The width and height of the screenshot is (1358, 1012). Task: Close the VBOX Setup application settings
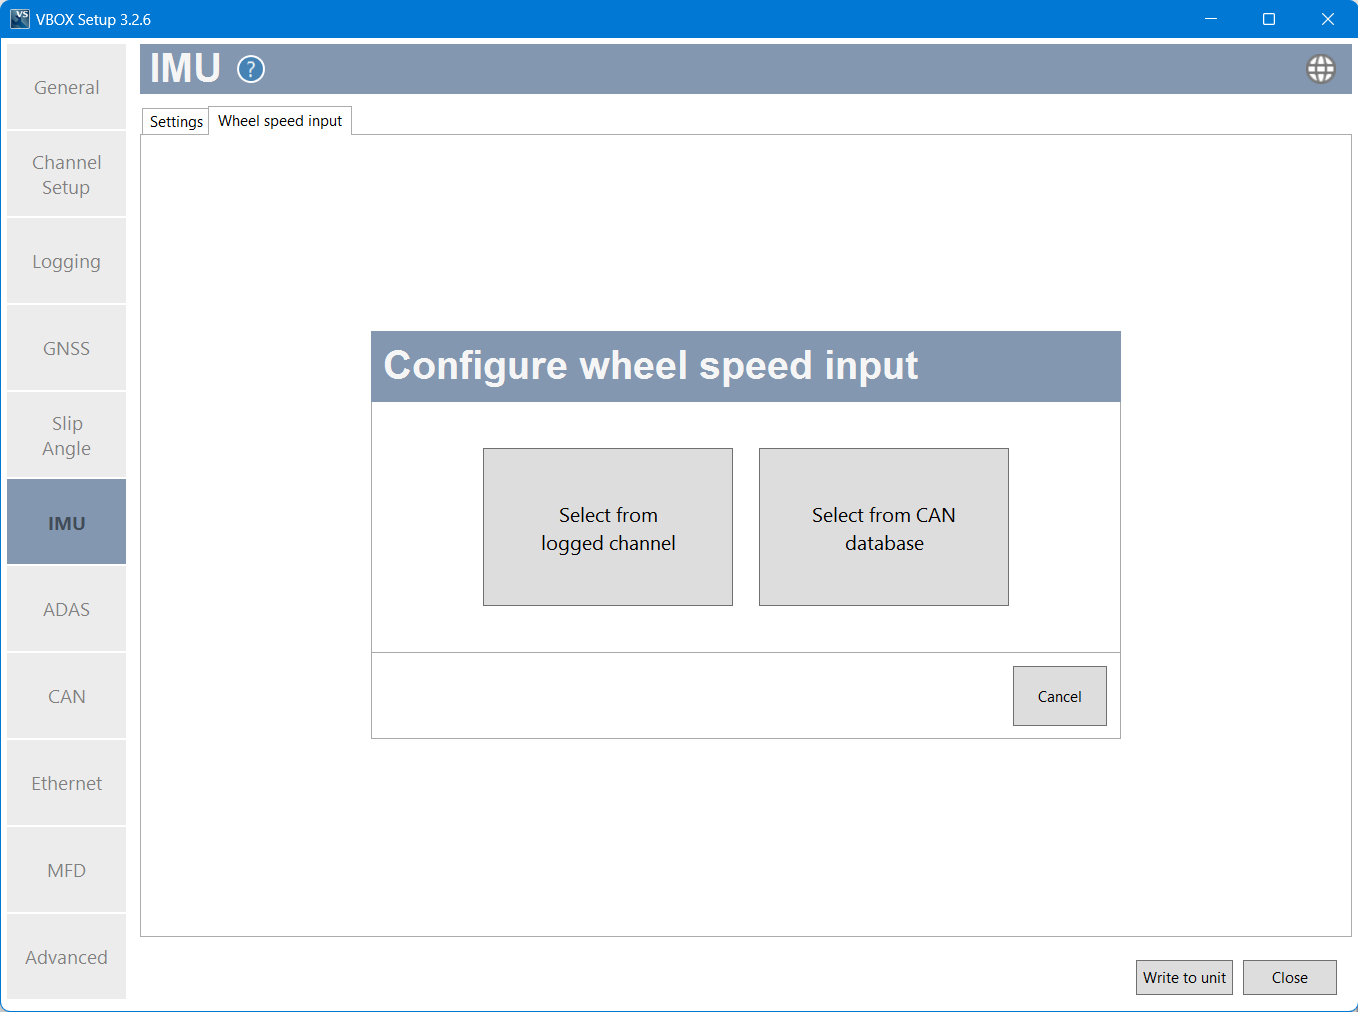click(1289, 977)
